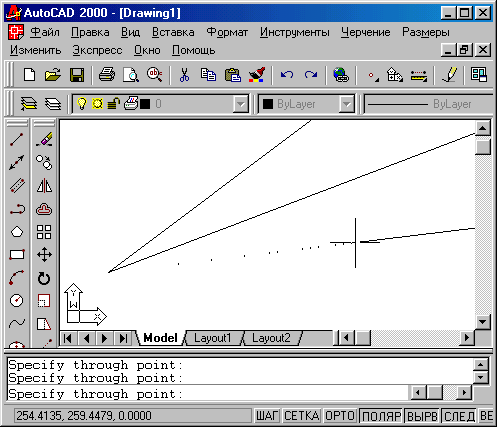Click the New drawing icon

tap(30, 75)
